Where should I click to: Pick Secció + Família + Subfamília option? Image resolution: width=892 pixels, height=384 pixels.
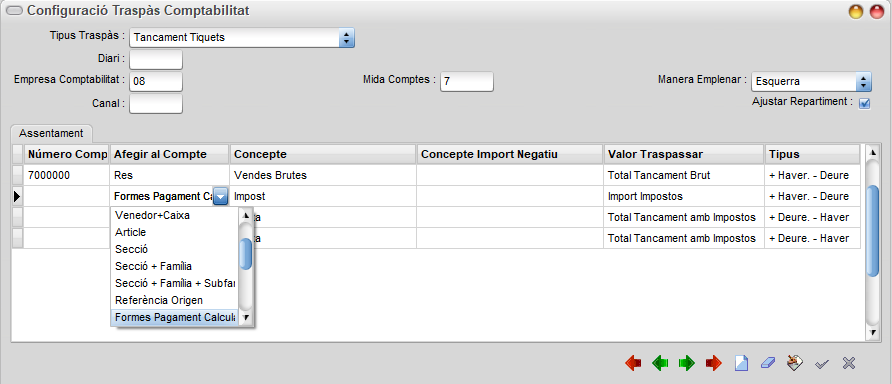(x=174, y=283)
